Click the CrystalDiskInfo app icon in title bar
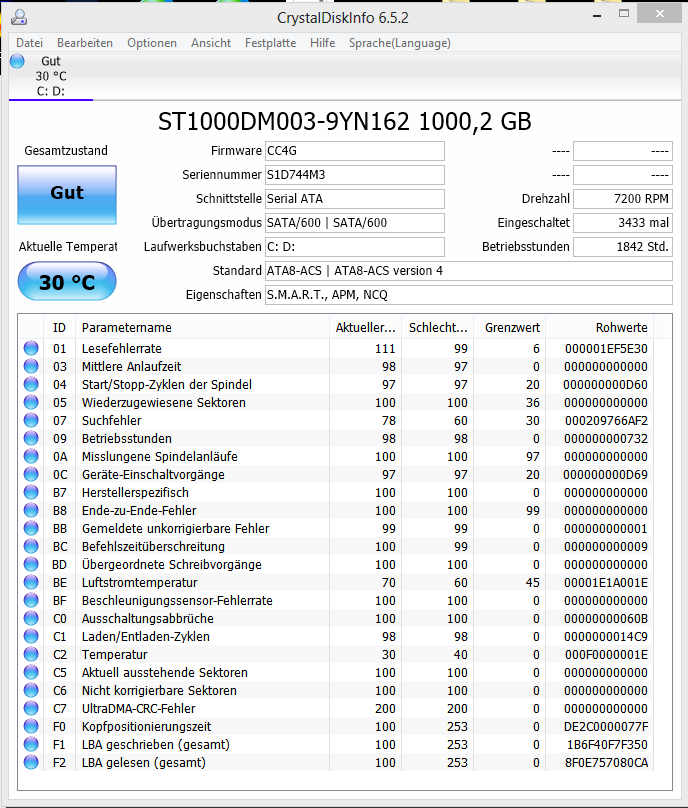This screenshot has height=808, width=688. [x=19, y=17]
